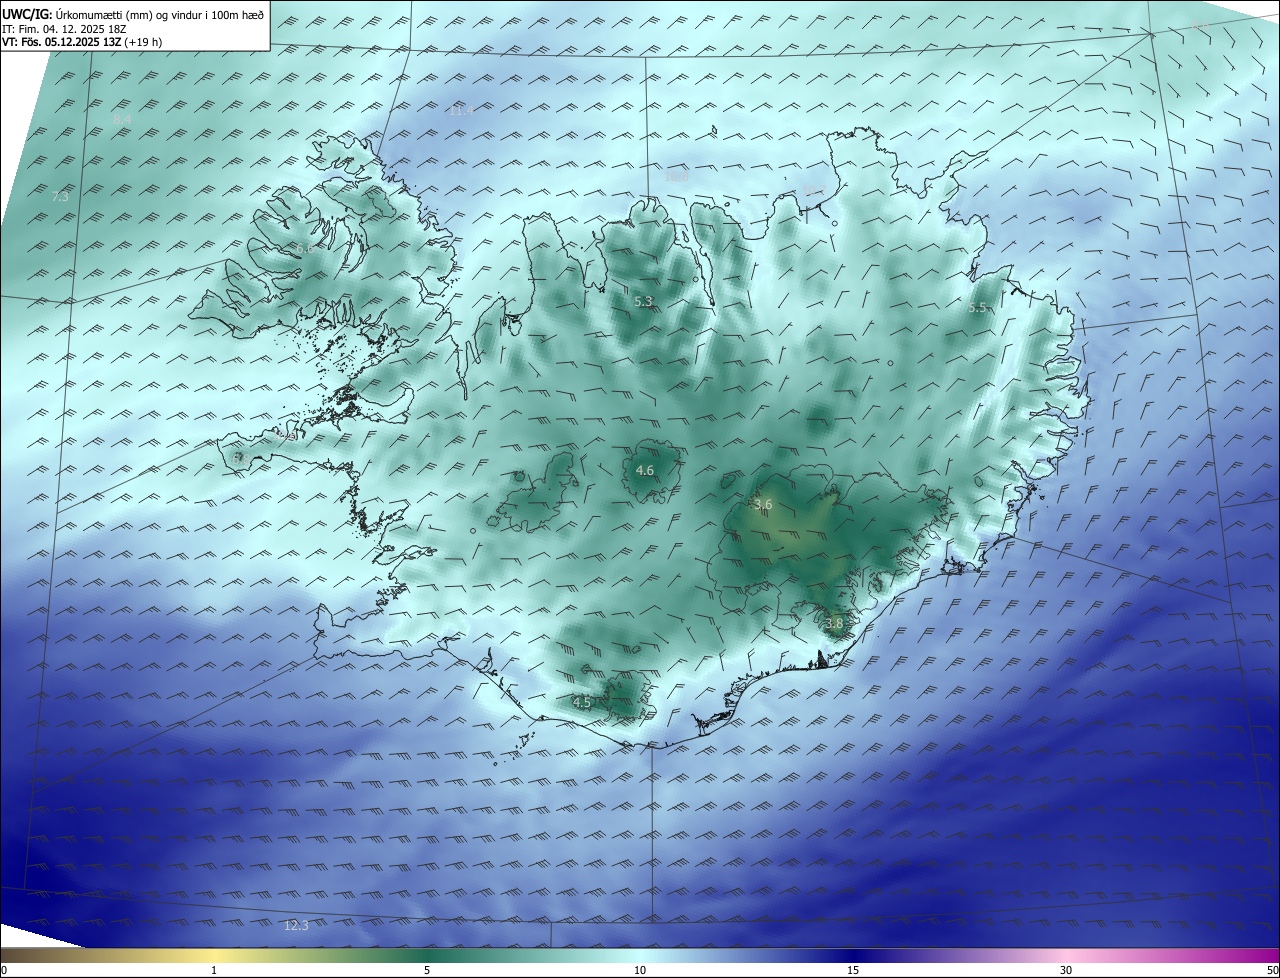Click the 5.5 value label in east Iceland

[977, 308]
